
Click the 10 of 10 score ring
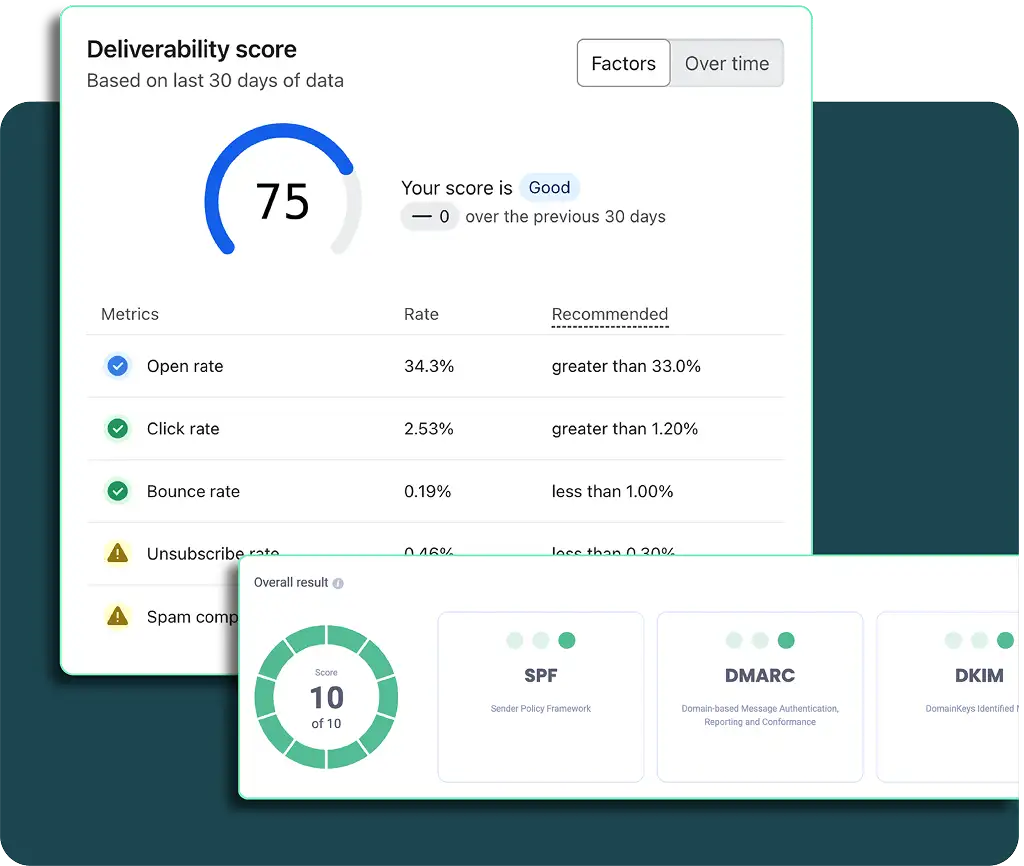point(326,697)
